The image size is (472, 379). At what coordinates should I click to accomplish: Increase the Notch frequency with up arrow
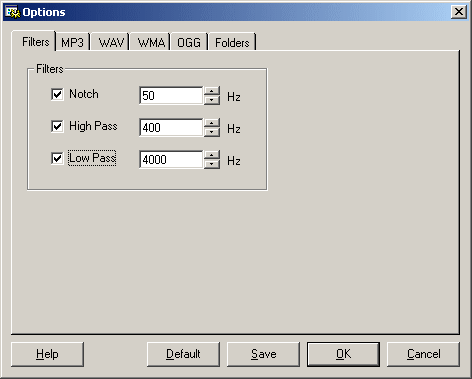(212, 91)
